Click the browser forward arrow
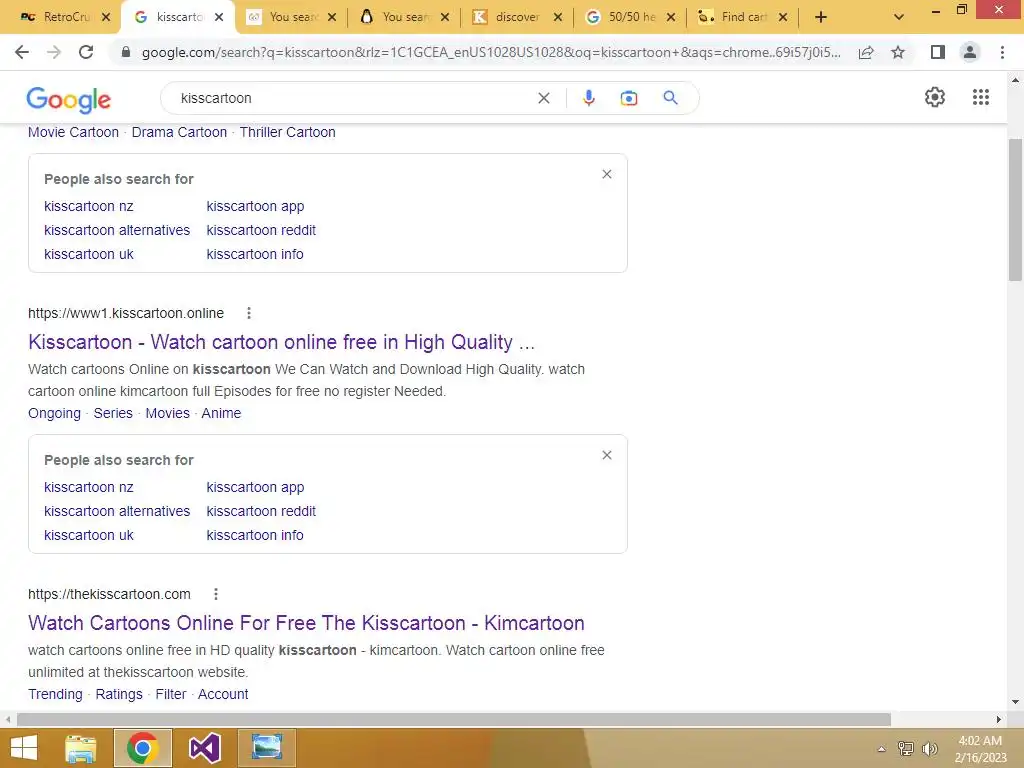Viewport: 1024px width, 768px height. coord(54,52)
